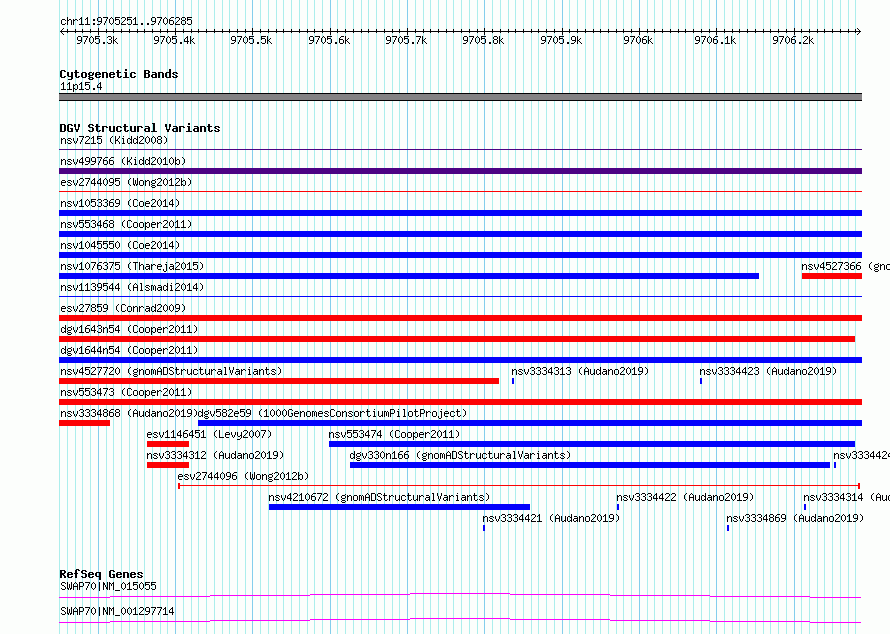890x634 pixels.
Task: Click the 9705.5k ruler tick label
Action: click(251, 40)
